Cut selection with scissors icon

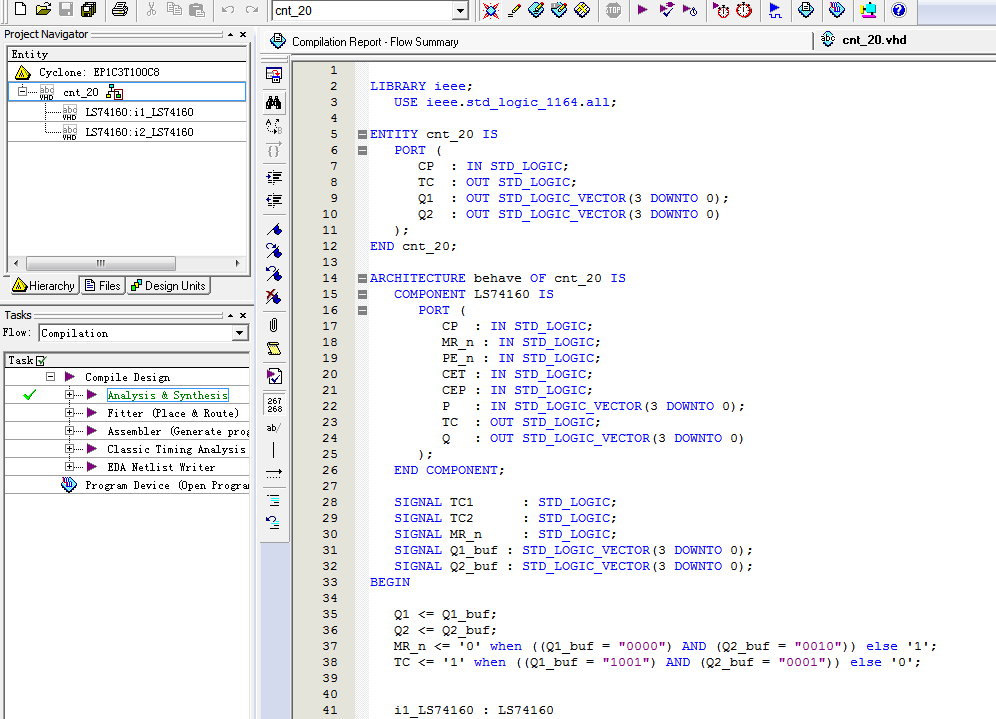(x=151, y=9)
